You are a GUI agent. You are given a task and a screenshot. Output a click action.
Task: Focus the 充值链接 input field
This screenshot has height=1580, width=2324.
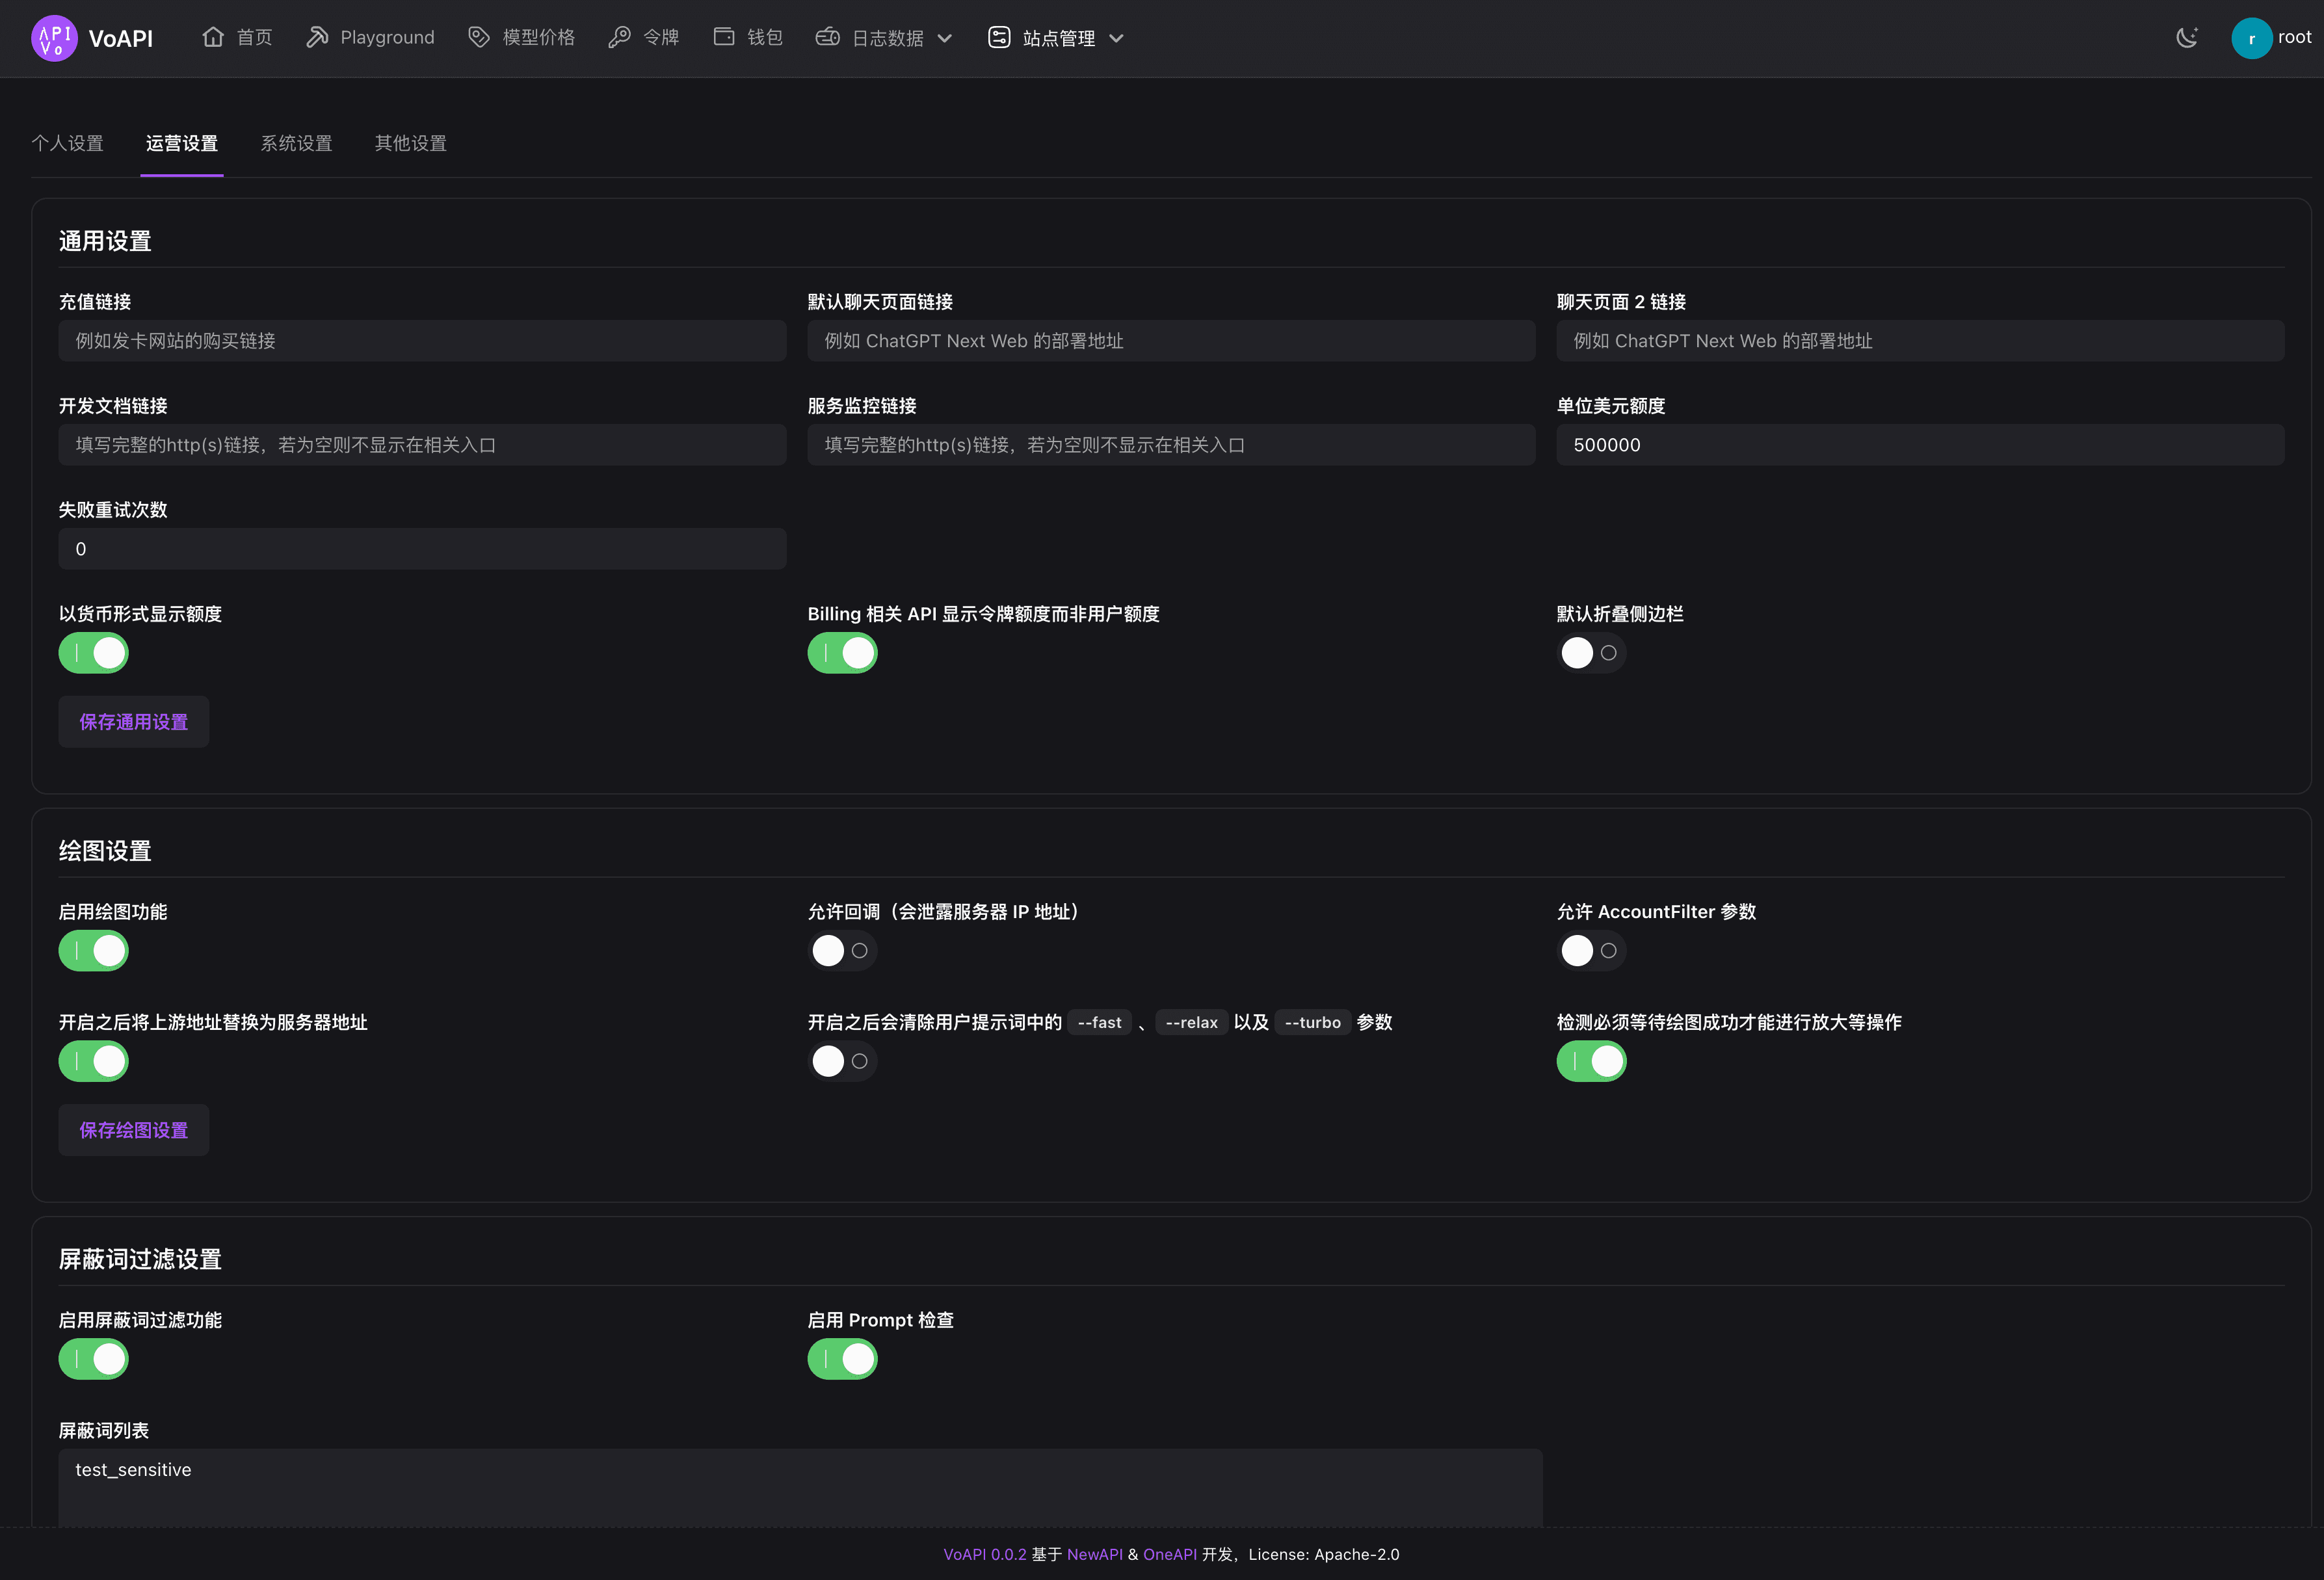point(423,341)
